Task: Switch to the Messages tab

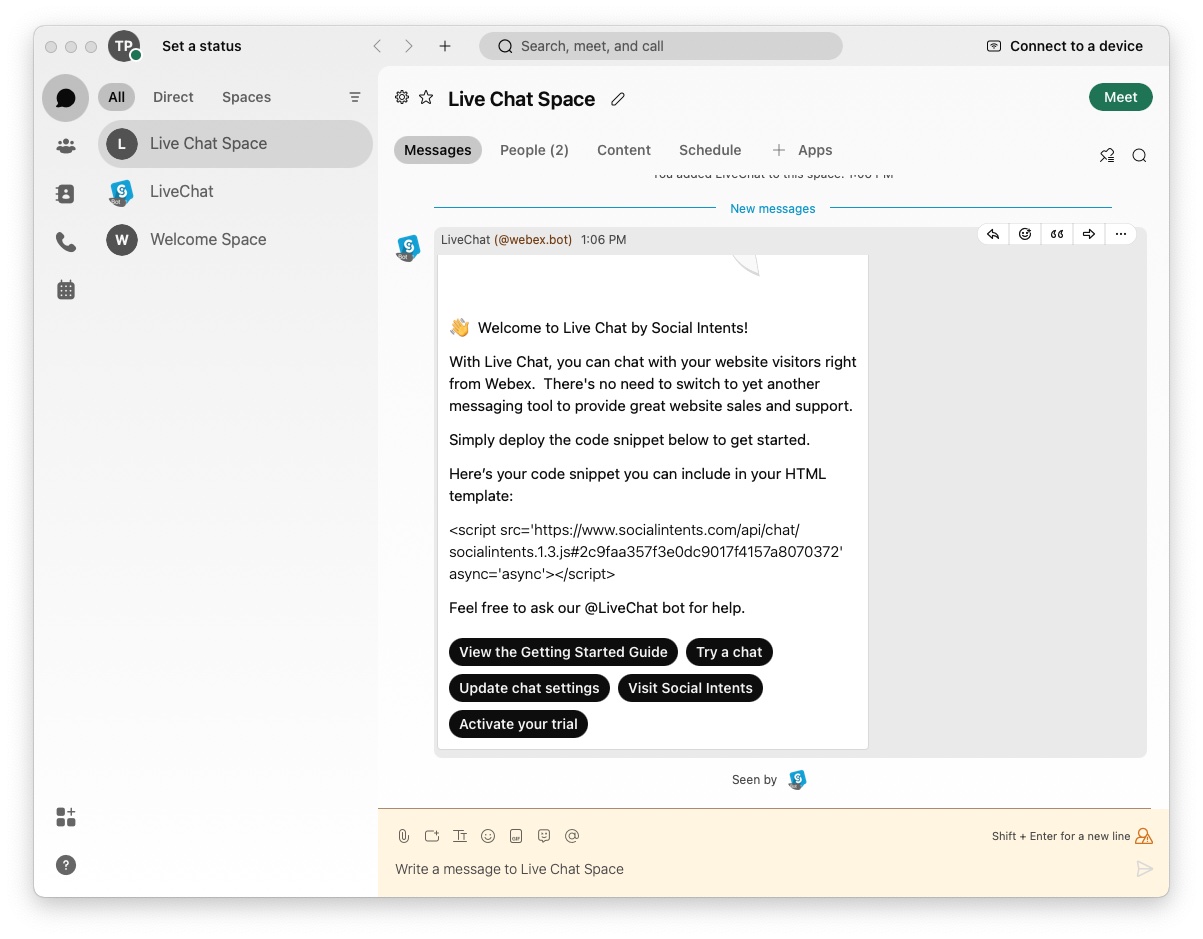Action: click(438, 150)
